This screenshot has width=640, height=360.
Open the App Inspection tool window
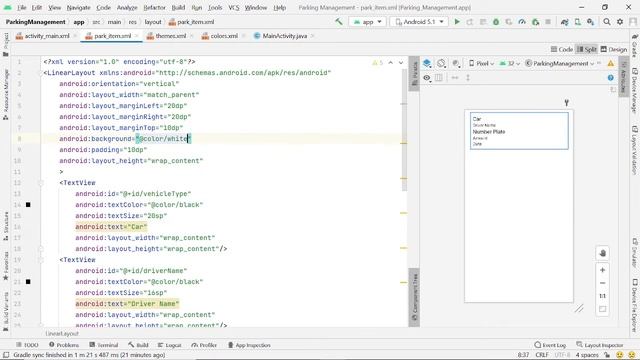click(249, 345)
